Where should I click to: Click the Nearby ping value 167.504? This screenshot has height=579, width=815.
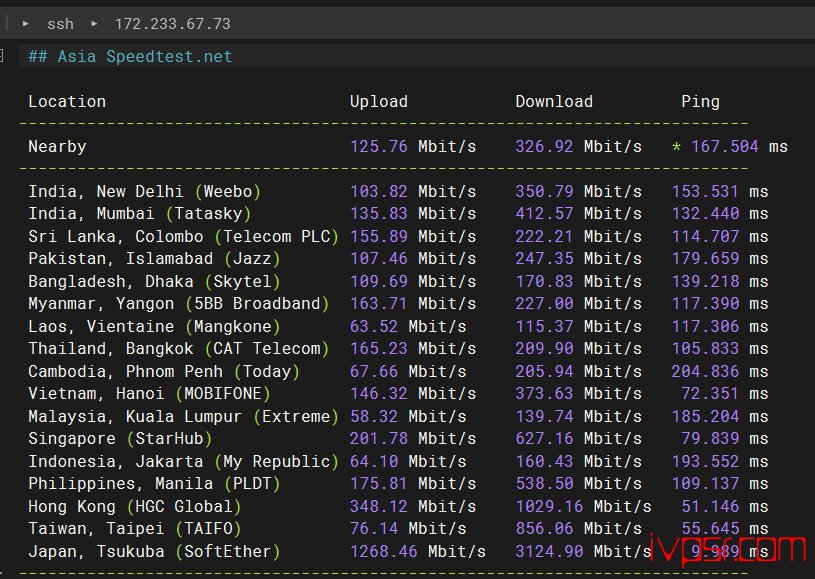point(725,147)
